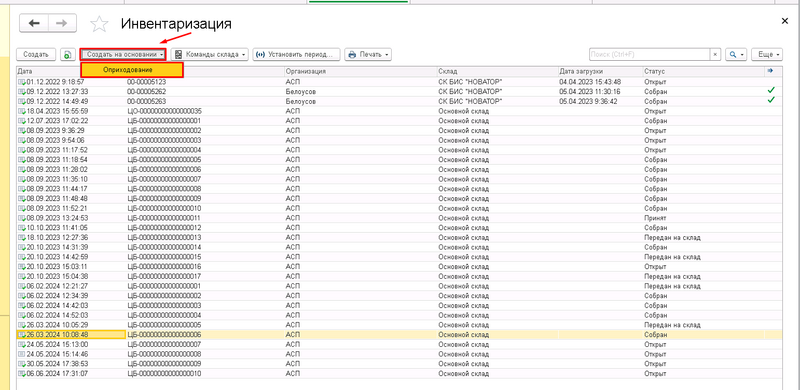This screenshot has height=390, width=800.
Task: Select the row dated 08.09.2023 13:24:53
Action: [x=399, y=218]
